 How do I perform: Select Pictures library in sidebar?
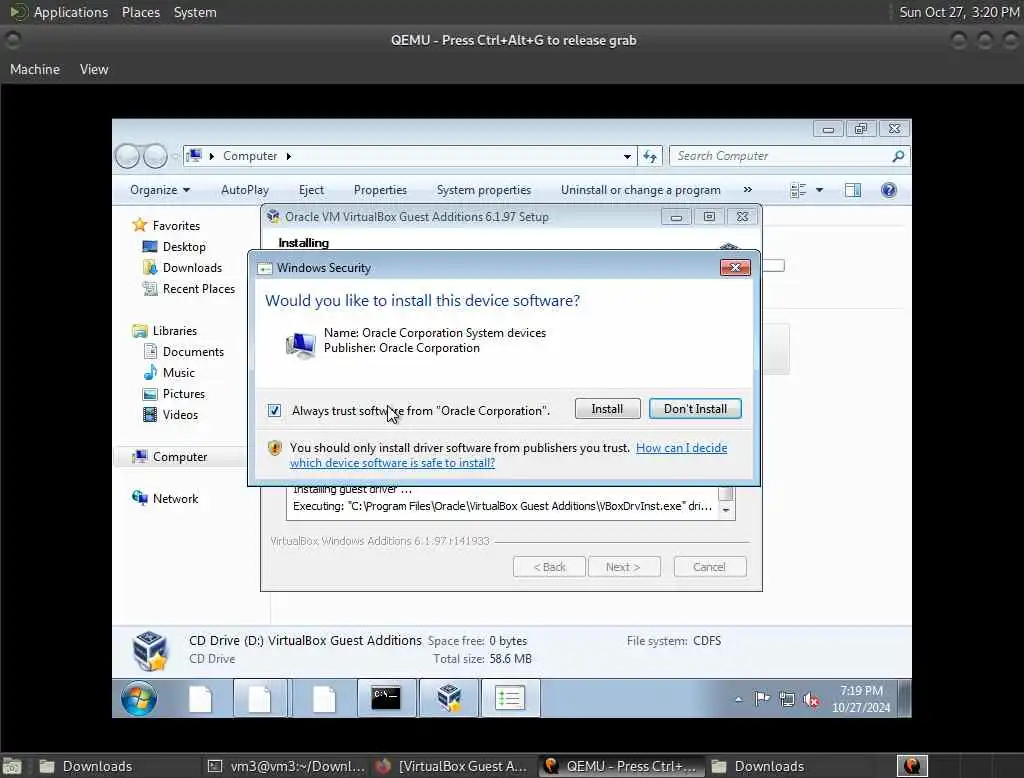184,394
